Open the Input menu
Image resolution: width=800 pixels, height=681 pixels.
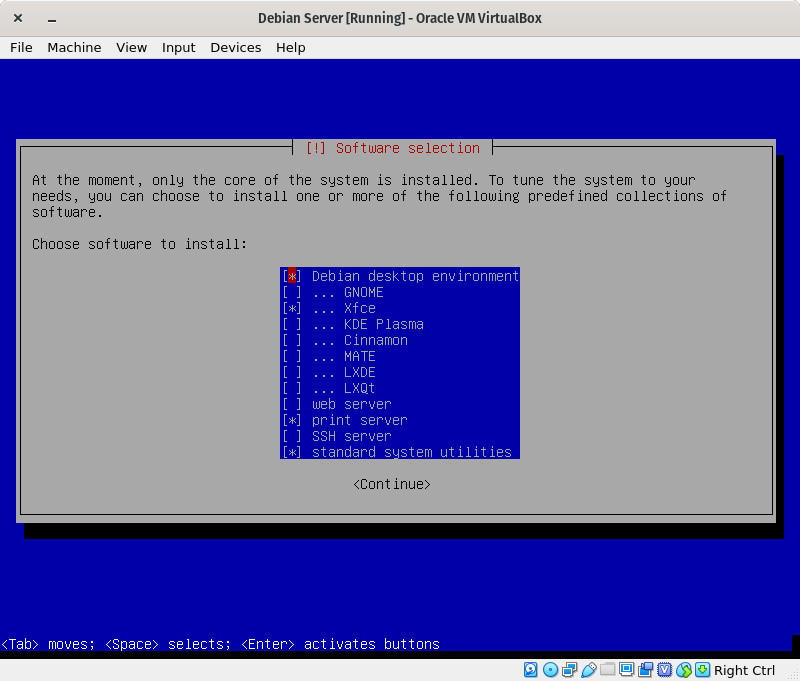tap(179, 47)
